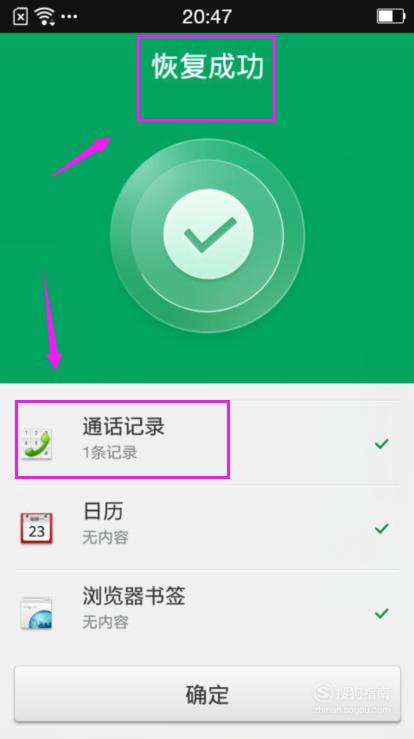This screenshot has width=414, height=739.
Task: Tap the calendar icon showing 23
Action: [x=37, y=528]
